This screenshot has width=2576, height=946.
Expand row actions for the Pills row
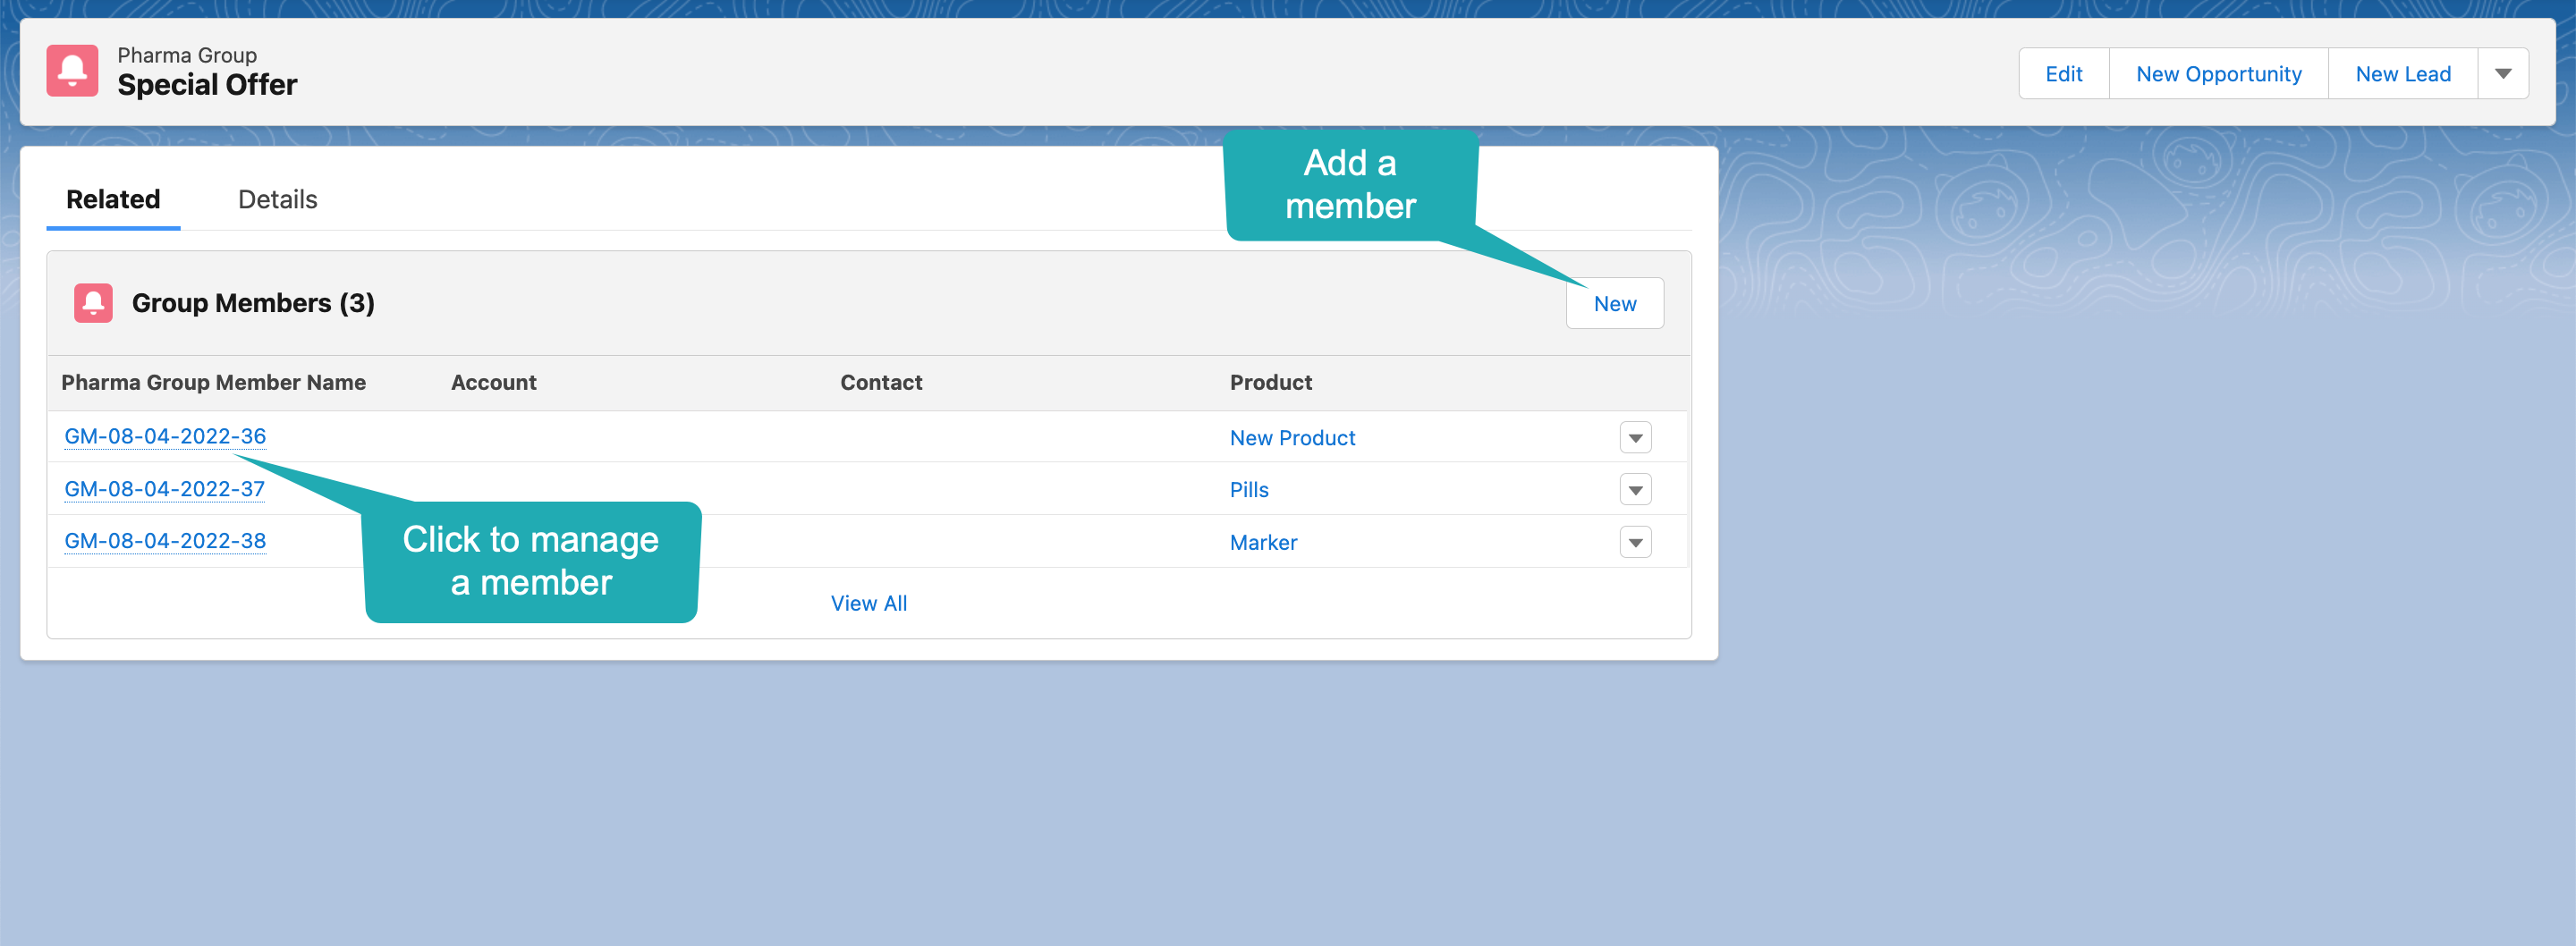(x=1635, y=489)
